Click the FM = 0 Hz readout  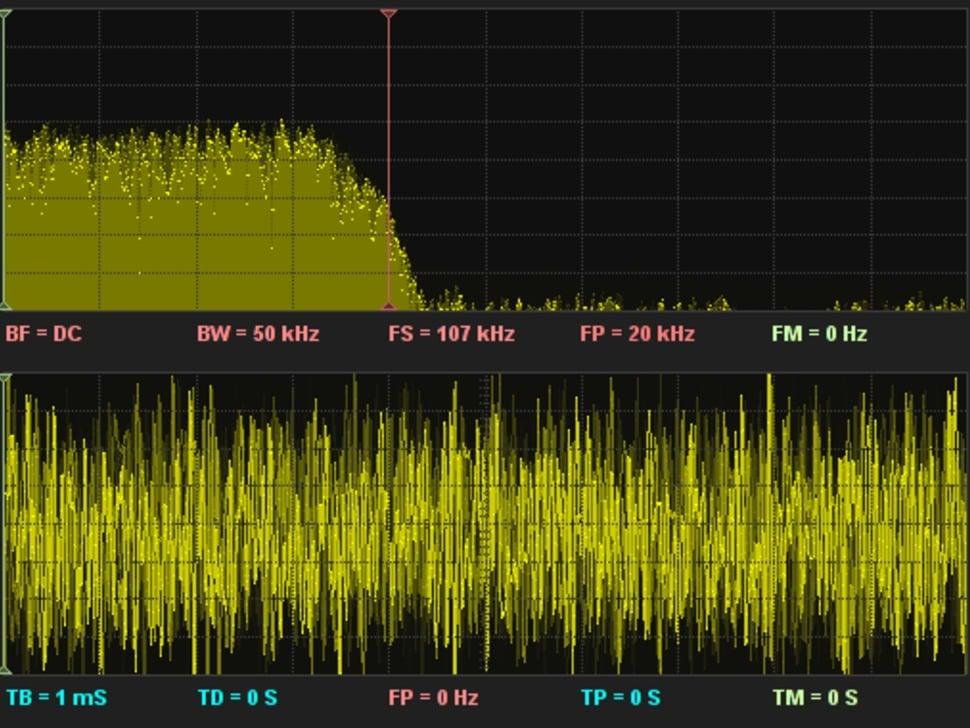pyautogui.click(x=819, y=334)
